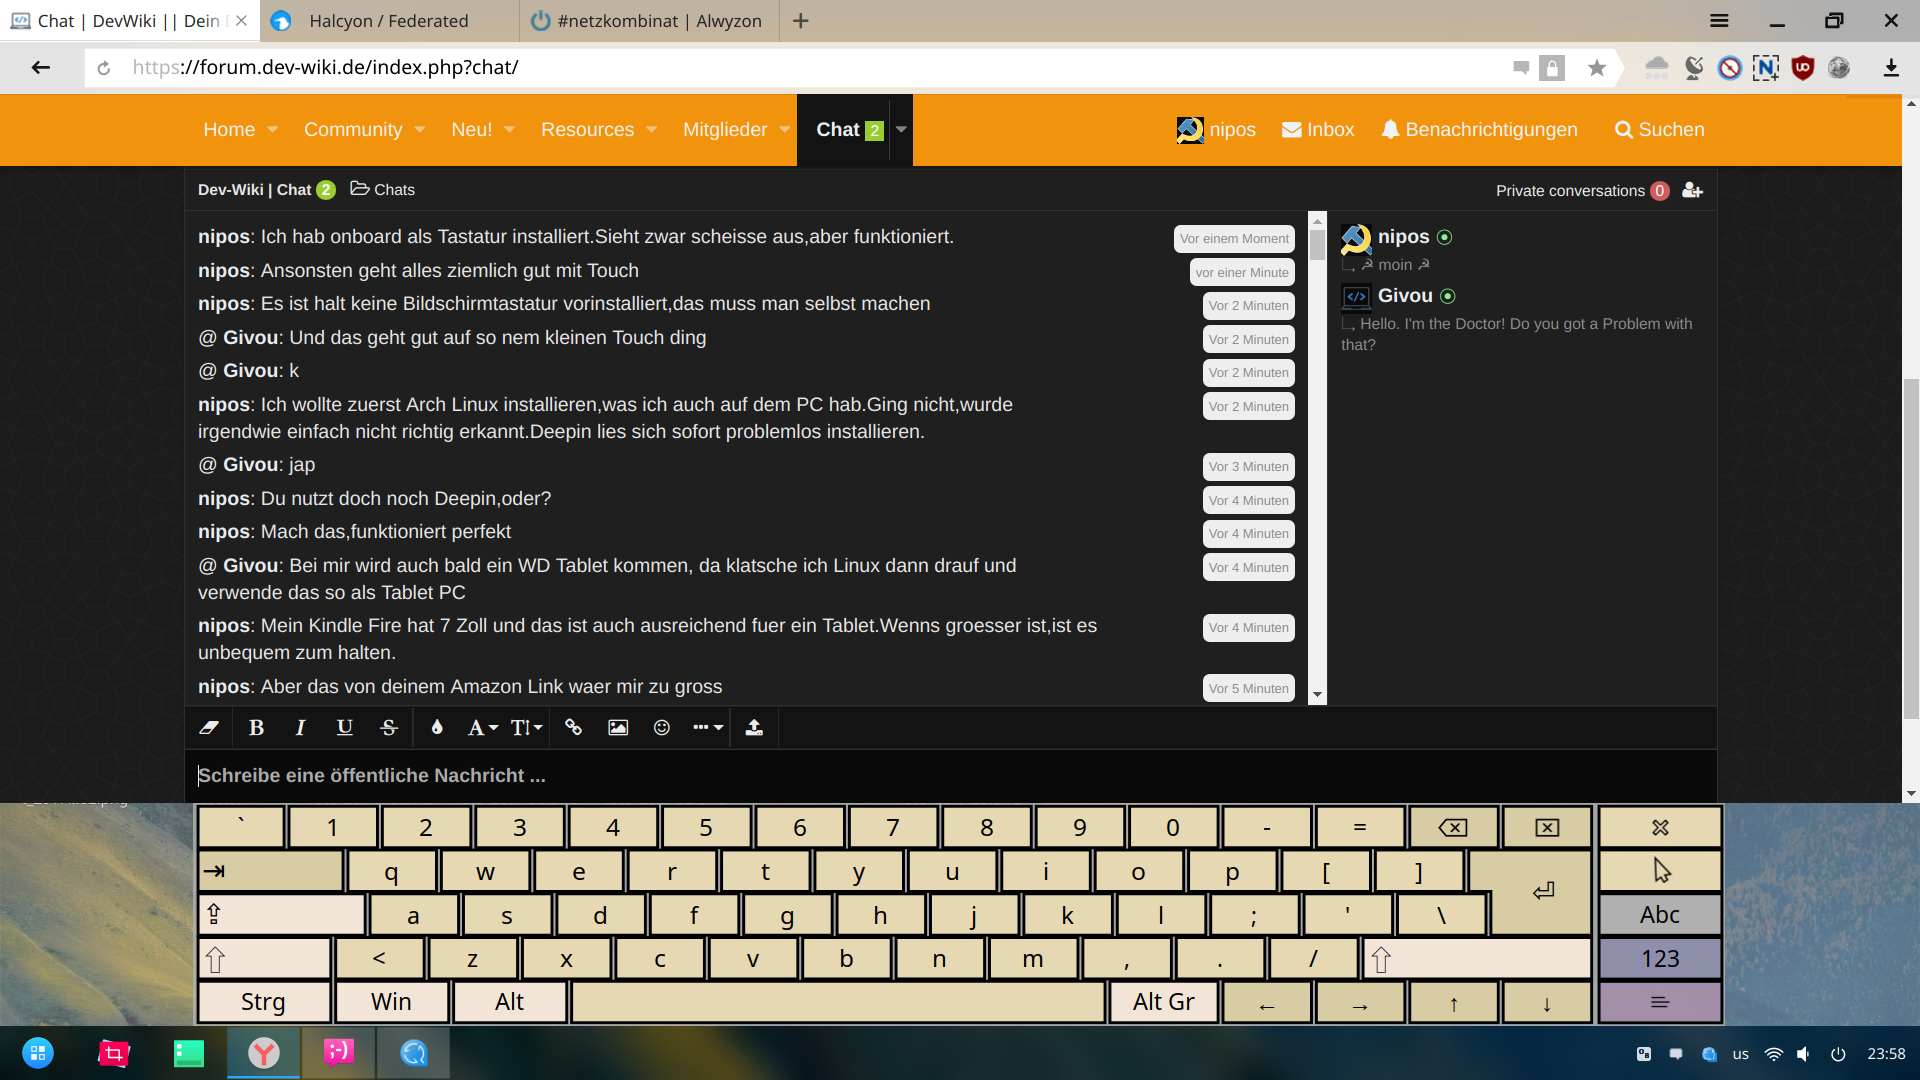Insert a link with chain icon
1920x1080 pixels.
tap(573, 728)
